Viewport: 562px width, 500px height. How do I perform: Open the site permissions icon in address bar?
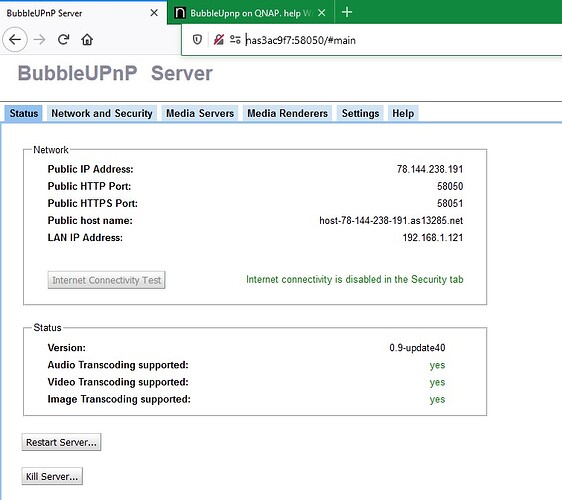coord(235,40)
